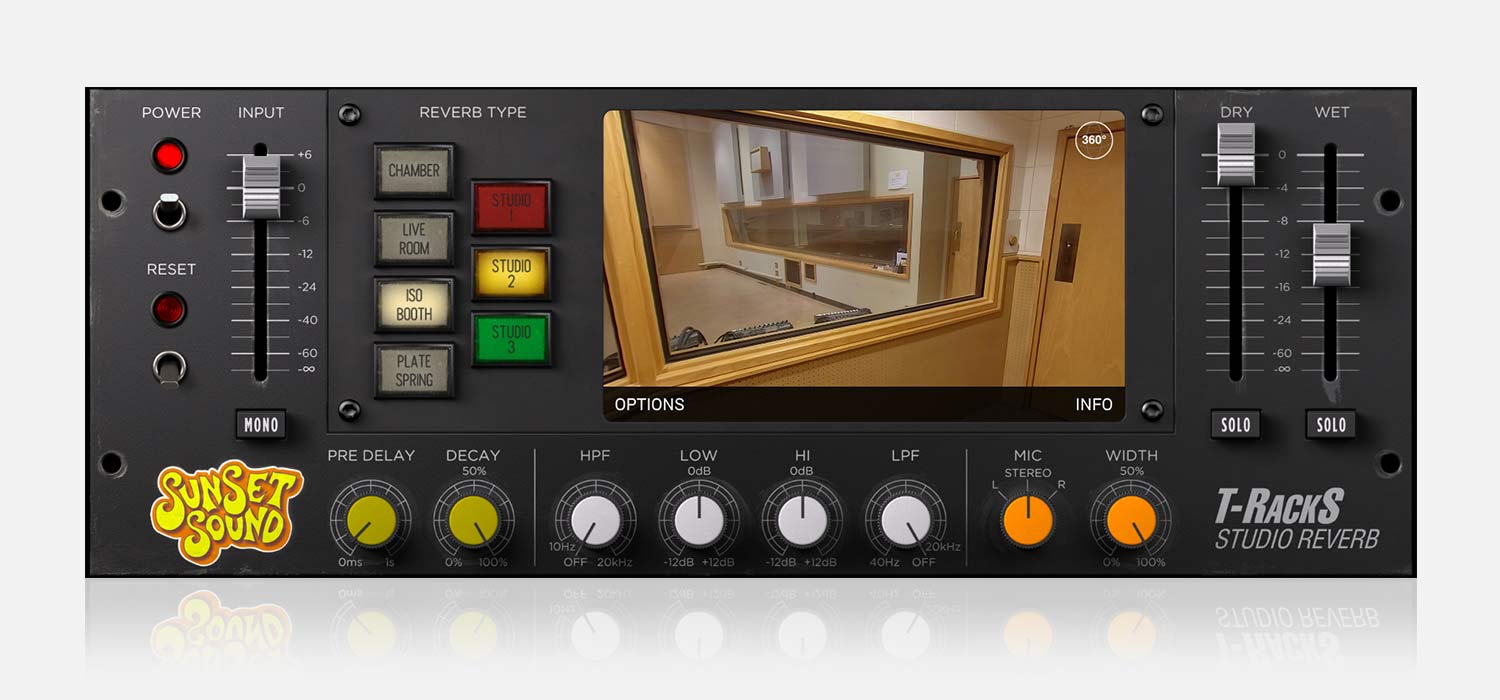Toggle the power switch
Image resolution: width=1500 pixels, height=700 pixels.
[170, 211]
